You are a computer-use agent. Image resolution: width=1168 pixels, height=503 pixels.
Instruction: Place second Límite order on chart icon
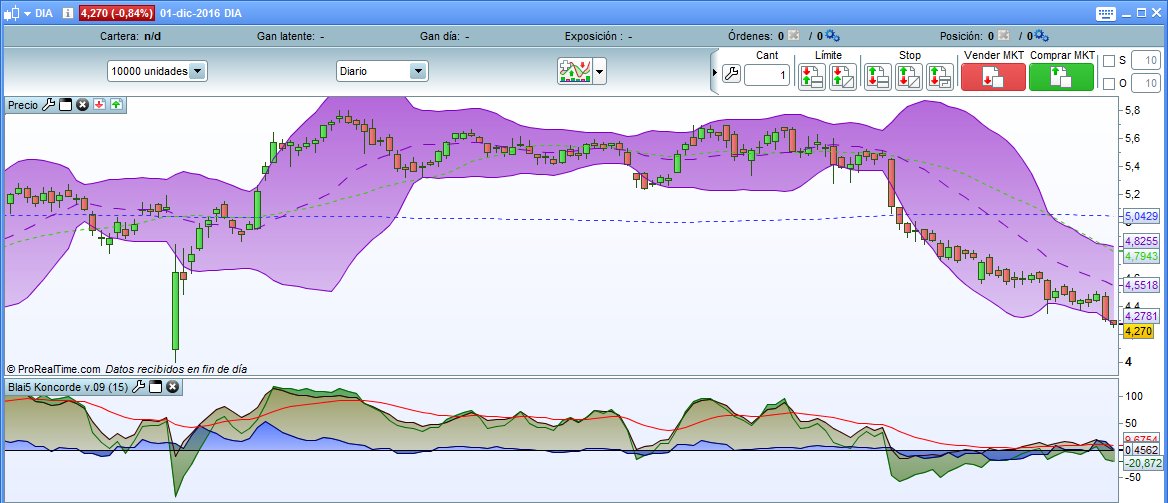pos(843,77)
